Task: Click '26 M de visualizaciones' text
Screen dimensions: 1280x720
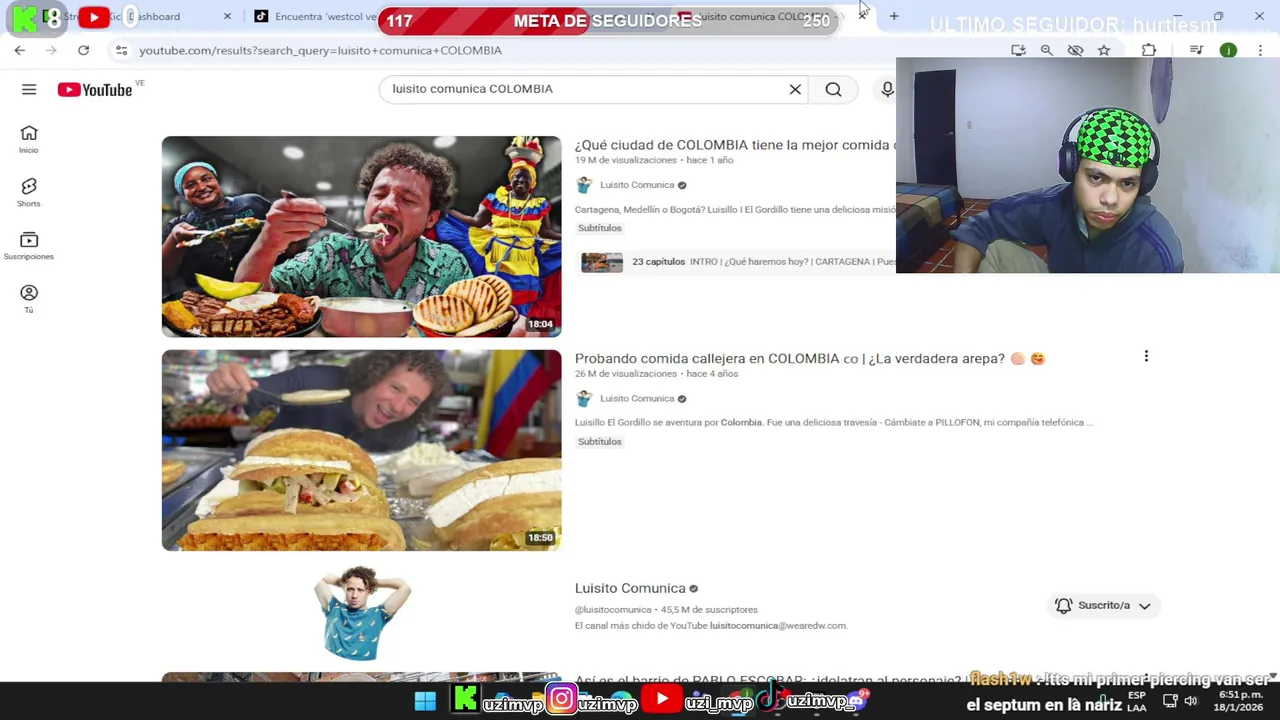Action: [x=626, y=374]
